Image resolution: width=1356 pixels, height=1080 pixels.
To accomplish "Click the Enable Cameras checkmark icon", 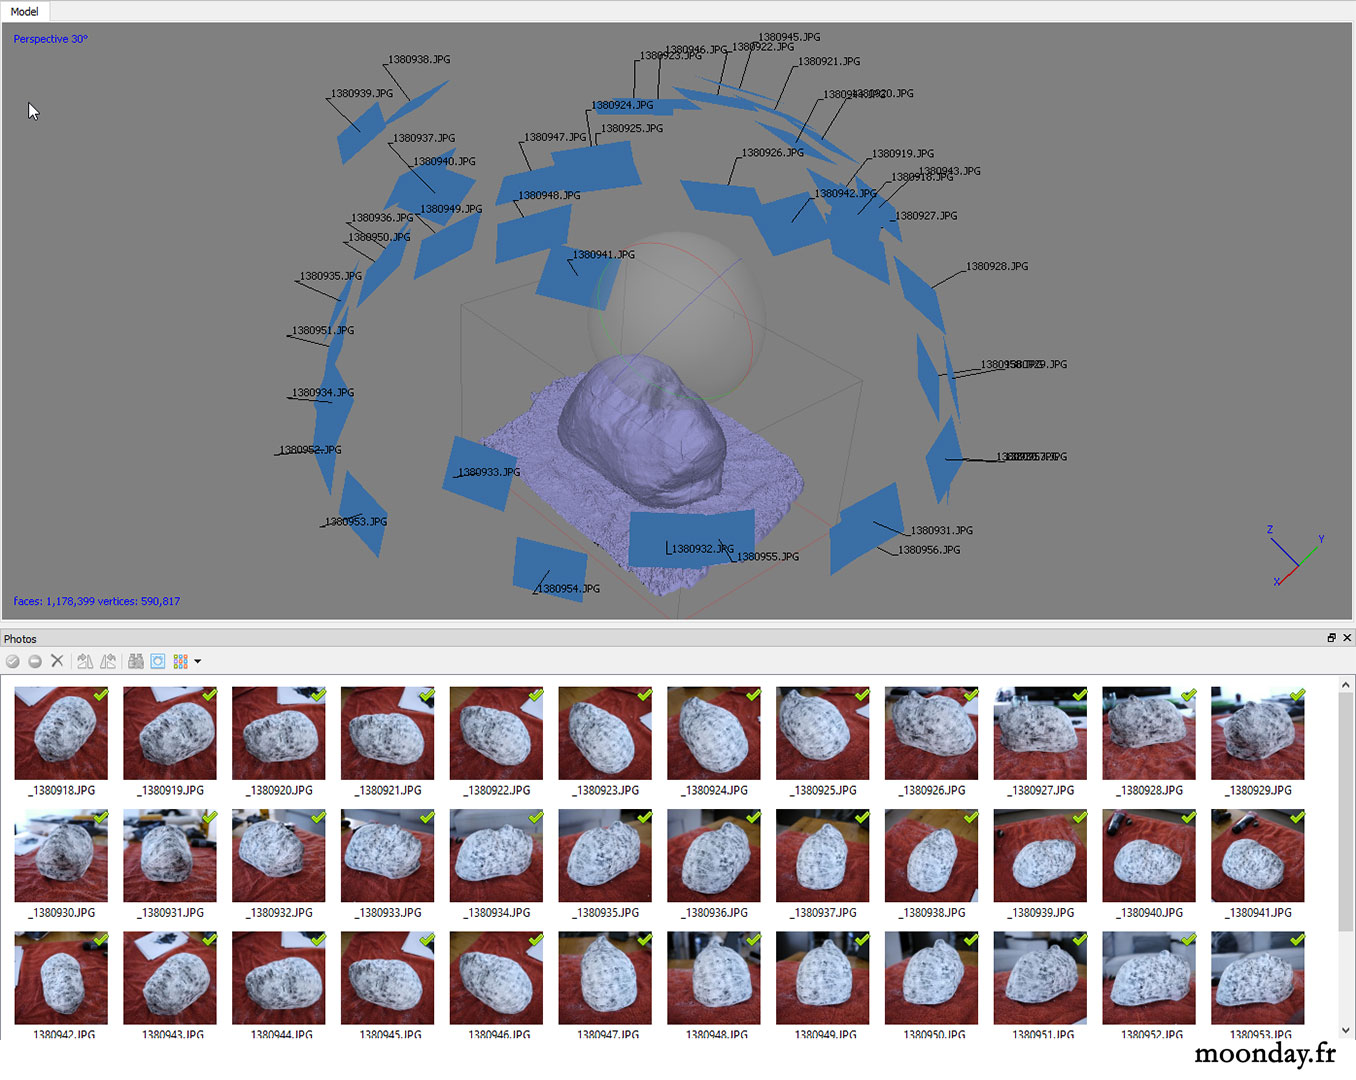I will (13, 661).
